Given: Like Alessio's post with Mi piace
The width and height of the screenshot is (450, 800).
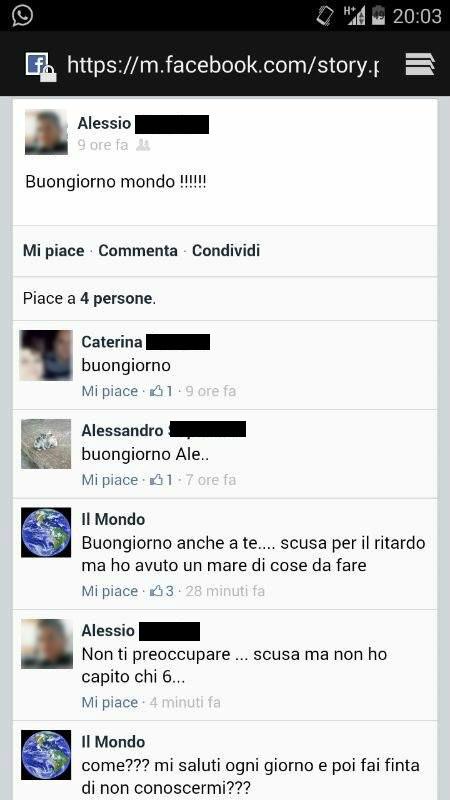Looking at the screenshot, I should [54, 251].
